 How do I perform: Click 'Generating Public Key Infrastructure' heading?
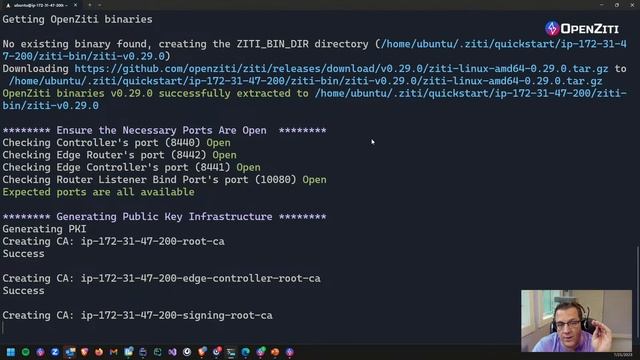[x=164, y=216]
